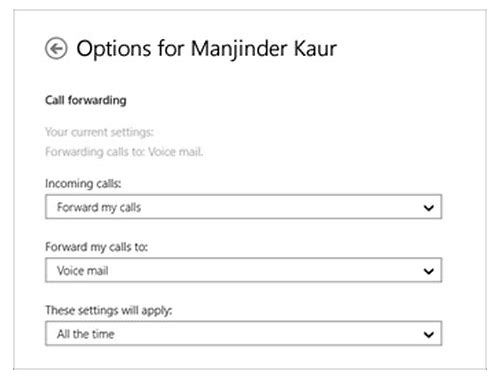The width and height of the screenshot is (500, 380).
Task: Click the name Manjinder Kaur in the header
Action: [264, 49]
